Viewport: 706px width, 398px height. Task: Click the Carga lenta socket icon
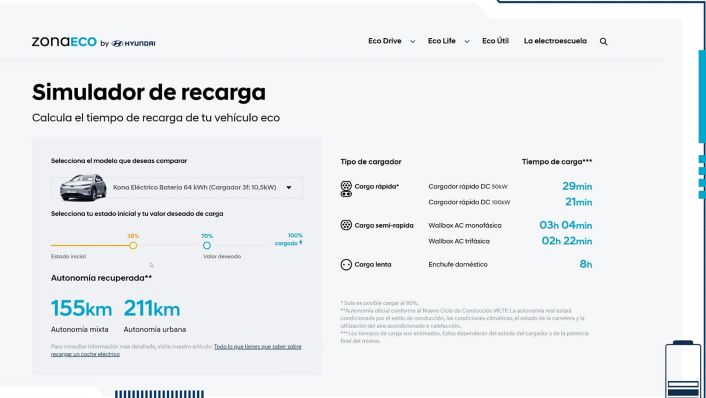346,265
